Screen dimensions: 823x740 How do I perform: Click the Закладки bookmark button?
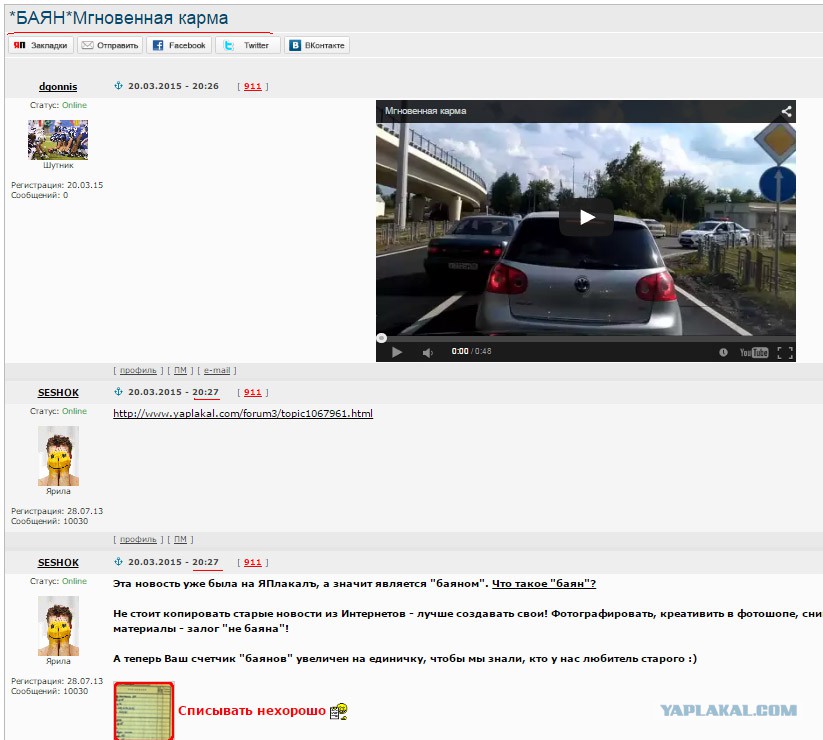coord(41,45)
